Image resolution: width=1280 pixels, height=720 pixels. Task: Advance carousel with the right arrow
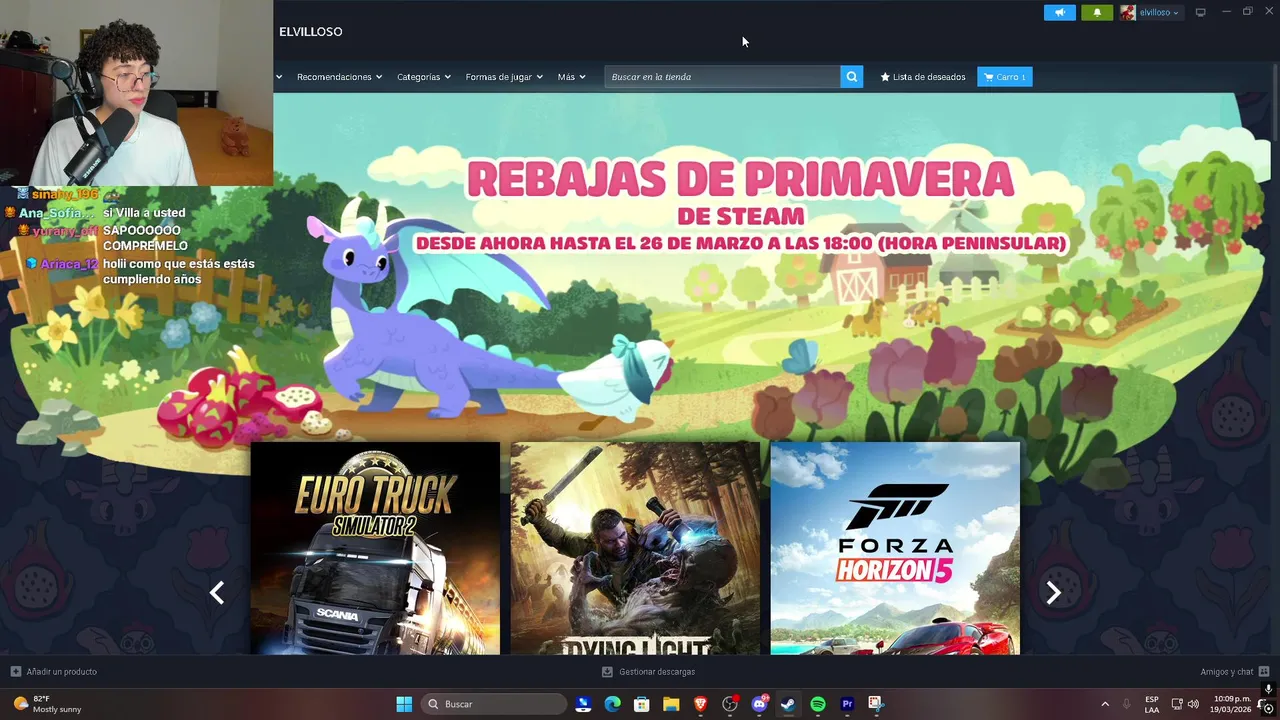coord(1053,593)
